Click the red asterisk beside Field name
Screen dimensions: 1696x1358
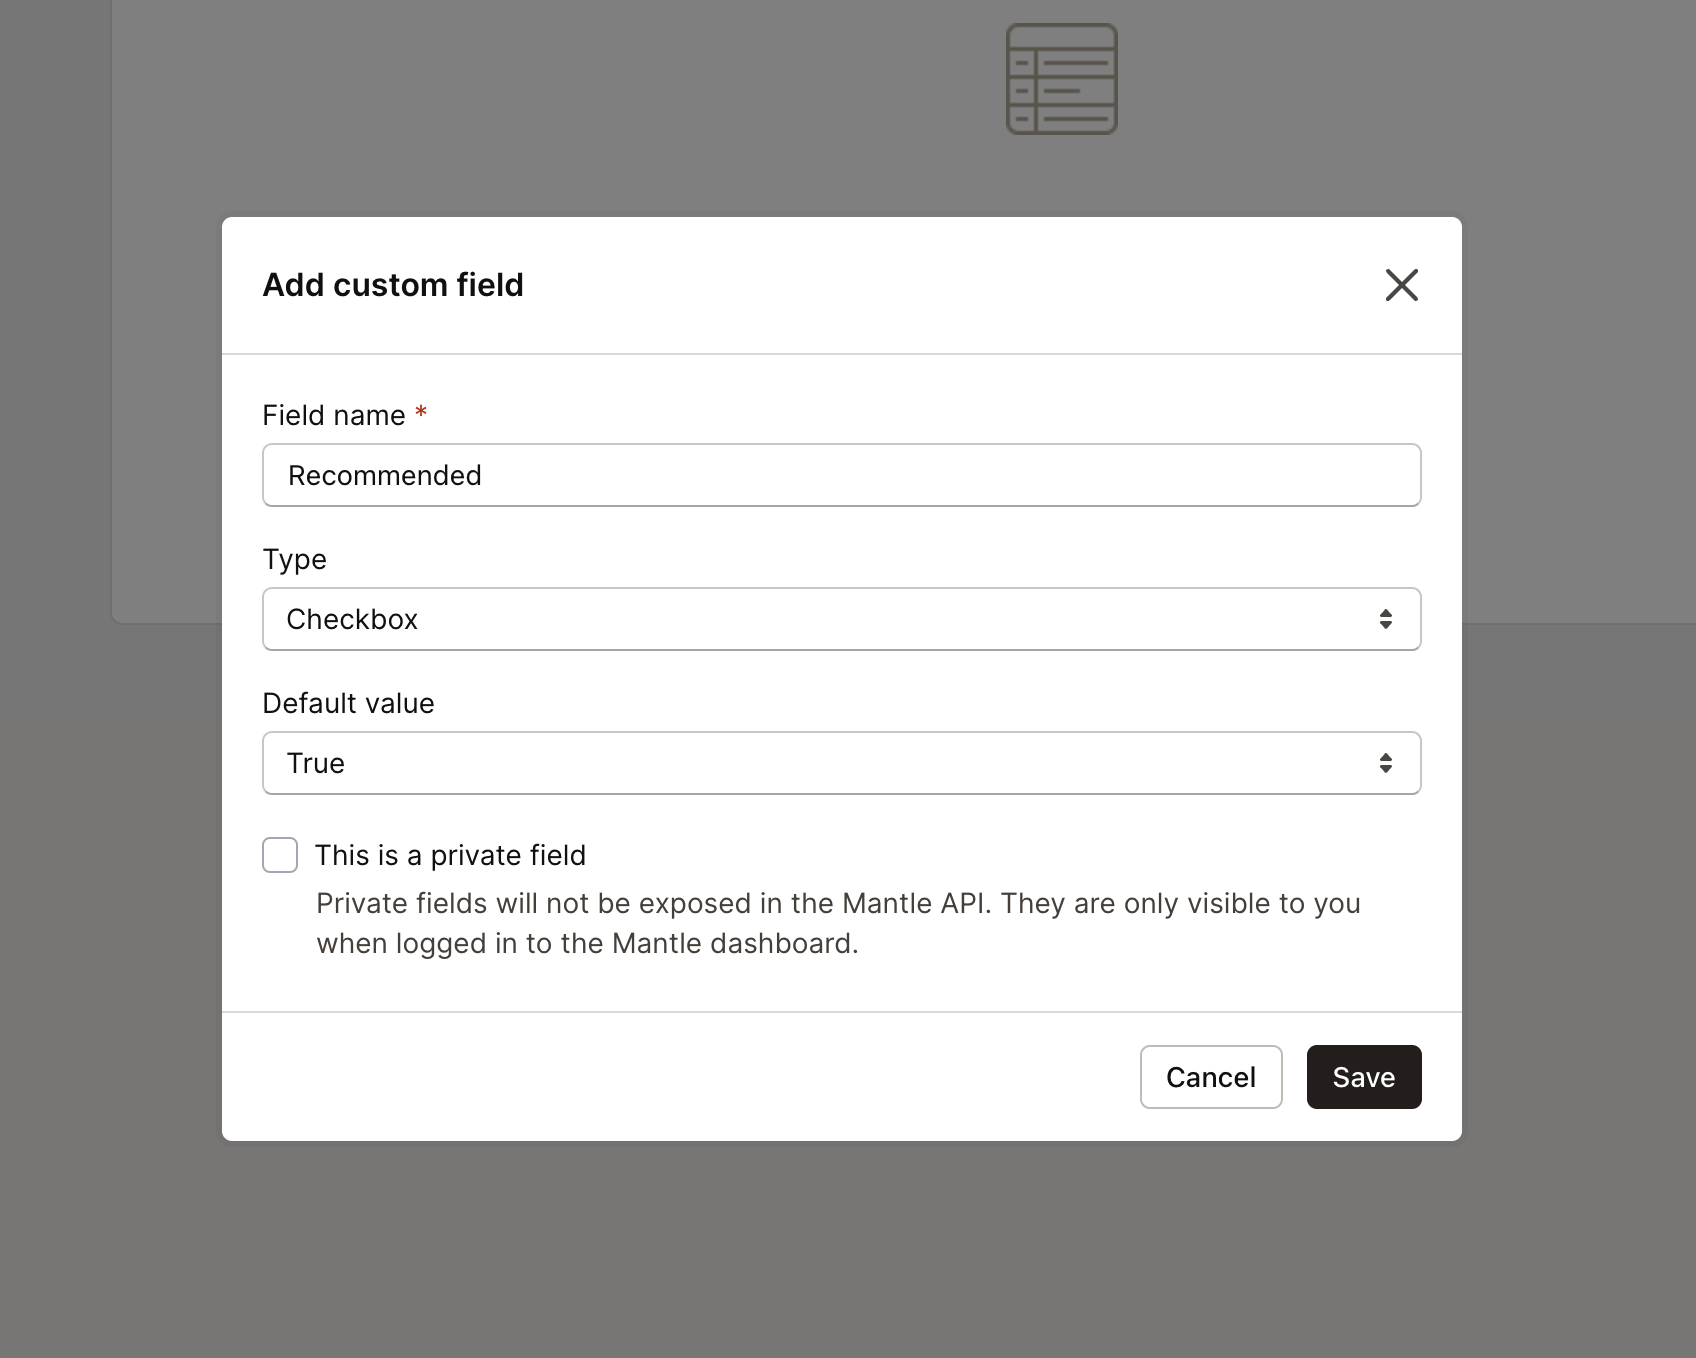pyautogui.click(x=420, y=412)
